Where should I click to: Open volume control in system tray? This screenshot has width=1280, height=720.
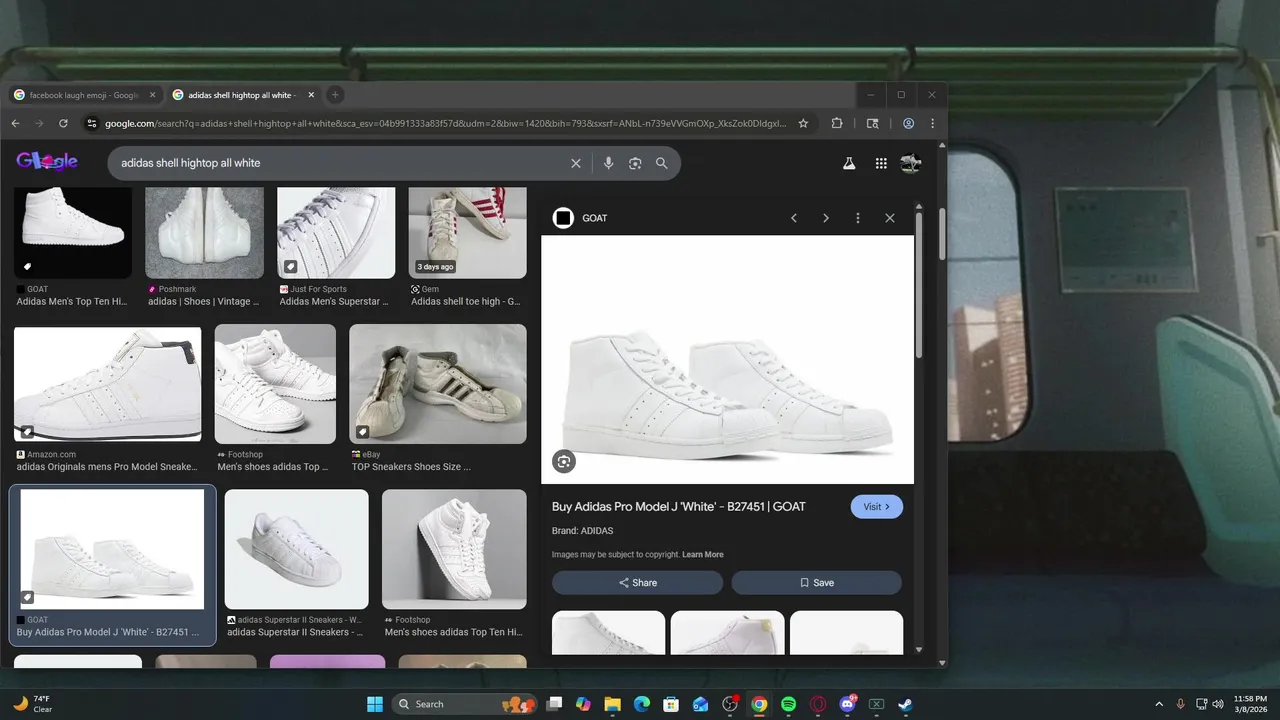tap(1218, 704)
